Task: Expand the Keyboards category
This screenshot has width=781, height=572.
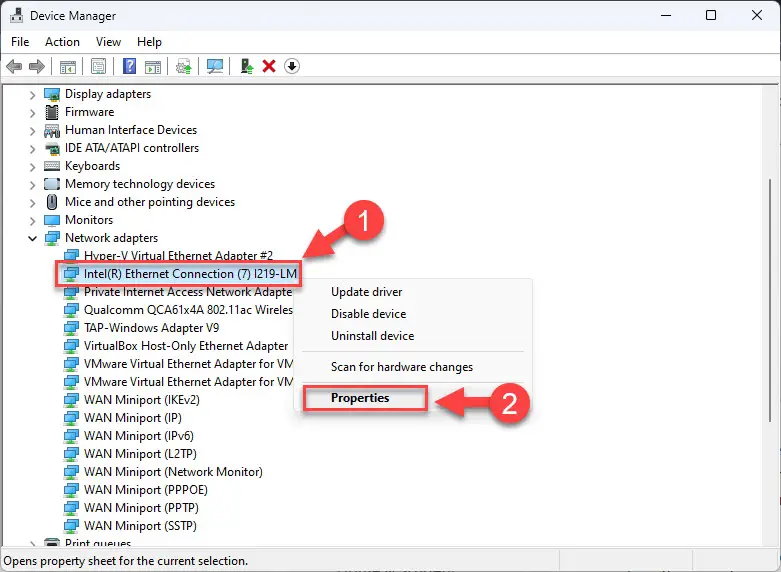Action: pyautogui.click(x=32, y=166)
